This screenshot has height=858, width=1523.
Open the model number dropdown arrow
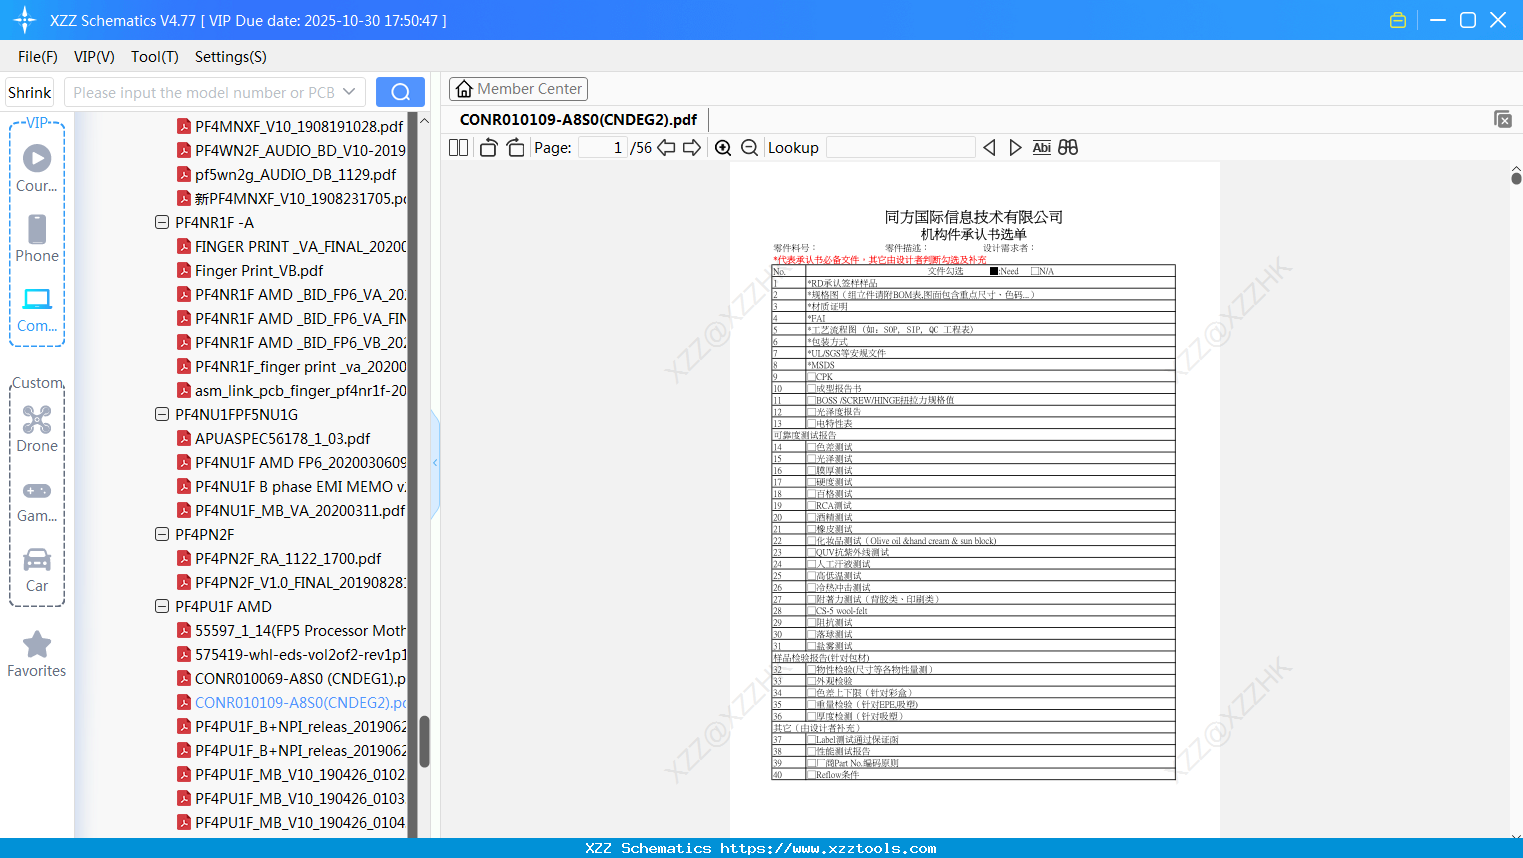[x=349, y=92]
